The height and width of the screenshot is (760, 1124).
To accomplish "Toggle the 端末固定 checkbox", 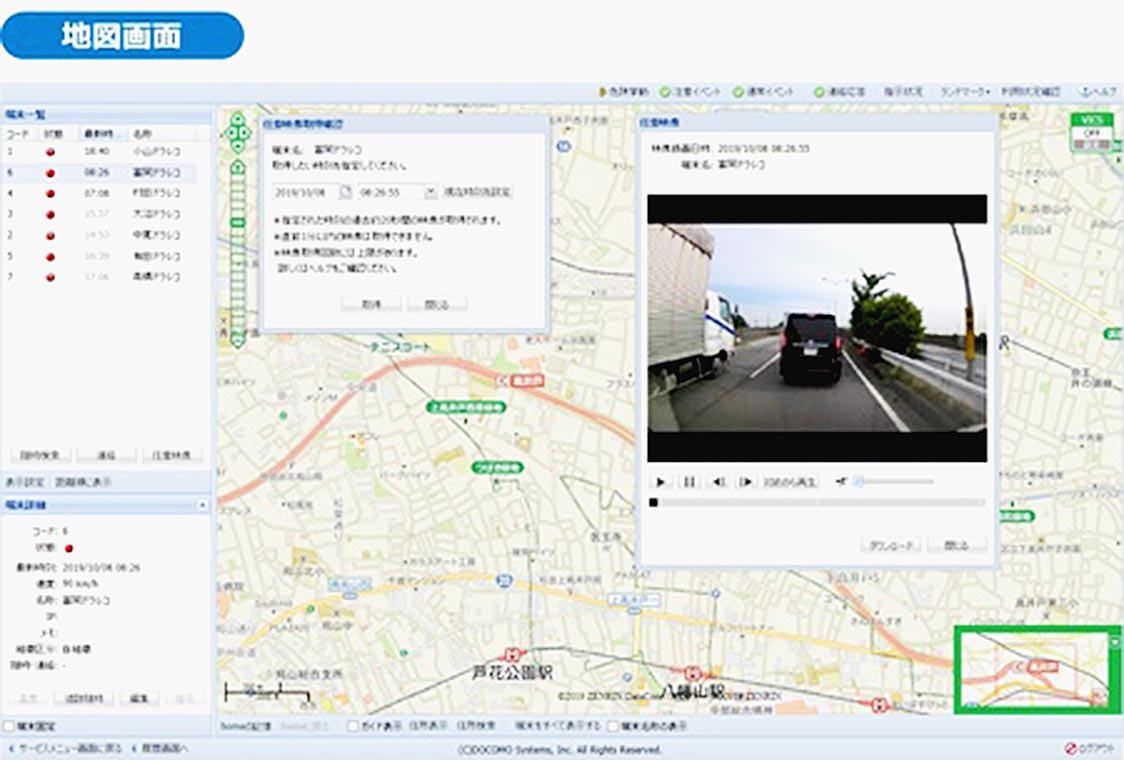I will click(10, 726).
